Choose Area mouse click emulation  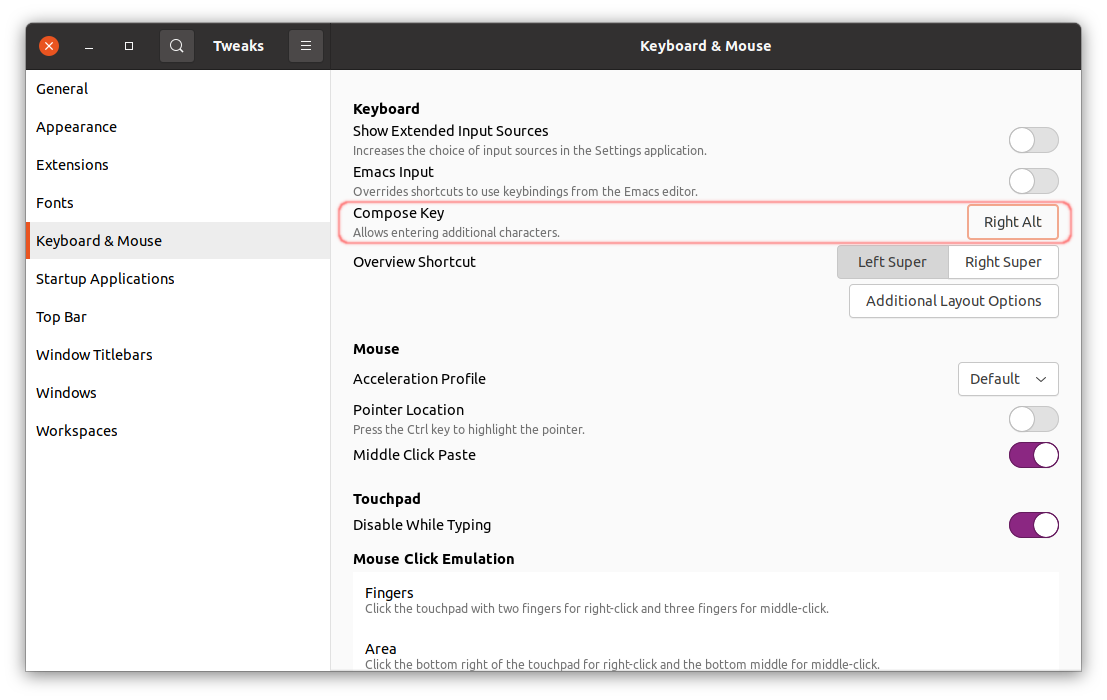pos(706,656)
